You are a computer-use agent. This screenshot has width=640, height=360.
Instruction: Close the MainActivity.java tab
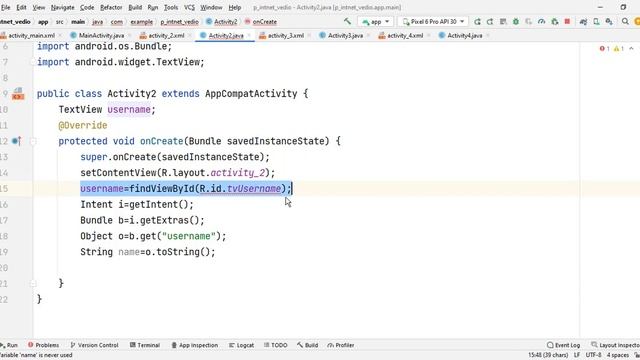[x=129, y=36]
